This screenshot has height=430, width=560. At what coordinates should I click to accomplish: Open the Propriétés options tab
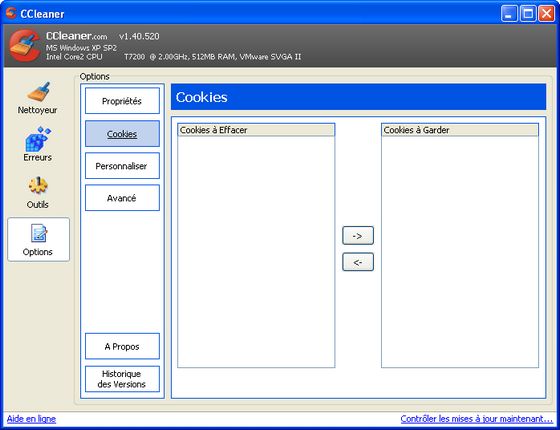122,101
